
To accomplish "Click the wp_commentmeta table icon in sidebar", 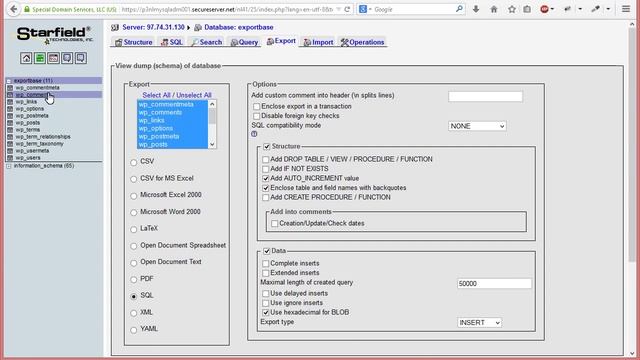I will 10,88.
